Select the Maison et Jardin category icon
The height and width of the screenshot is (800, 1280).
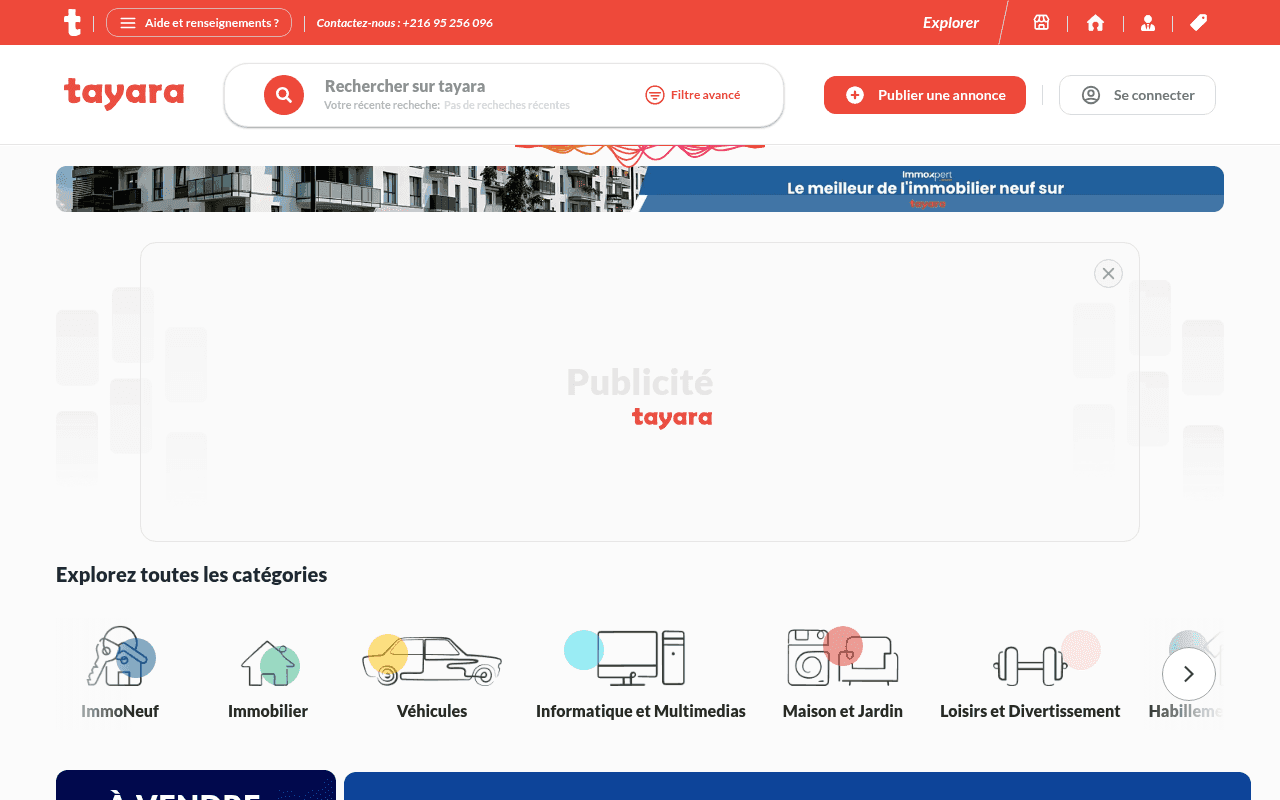(x=842, y=659)
